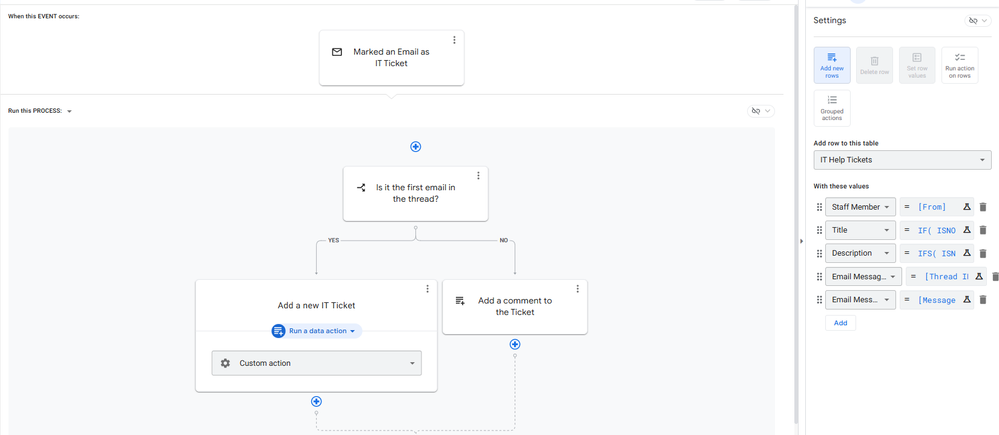Add a step below Add a new IT Ticket
999x435 pixels.
[x=317, y=401]
